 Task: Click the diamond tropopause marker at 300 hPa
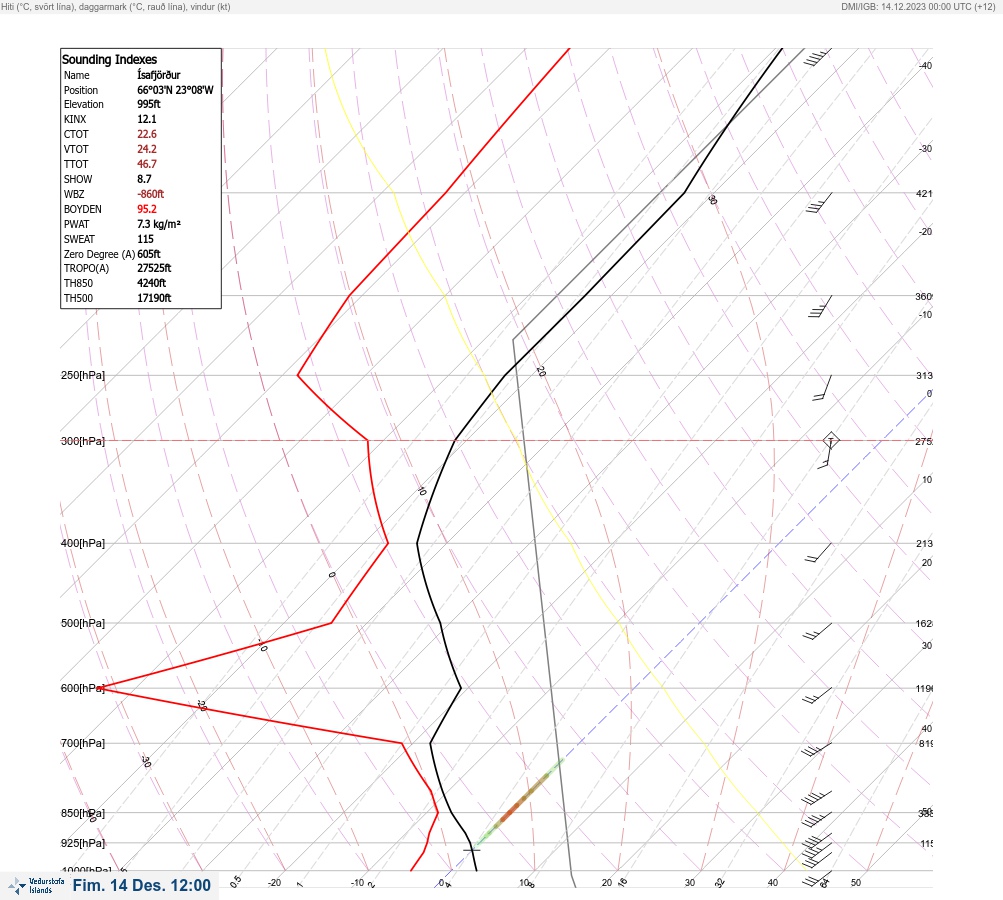coord(831,440)
